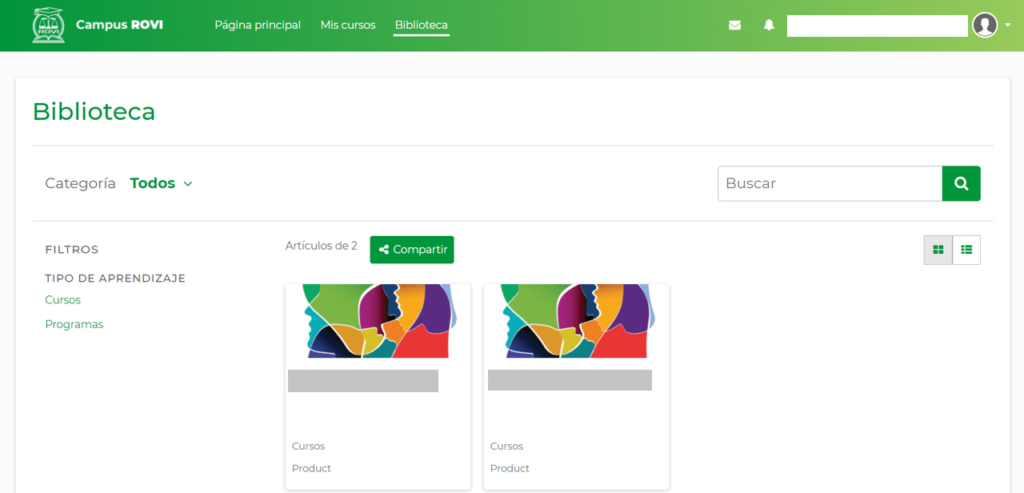Switch to list view layout
Screen dimensions: 1024x493
tap(966, 250)
